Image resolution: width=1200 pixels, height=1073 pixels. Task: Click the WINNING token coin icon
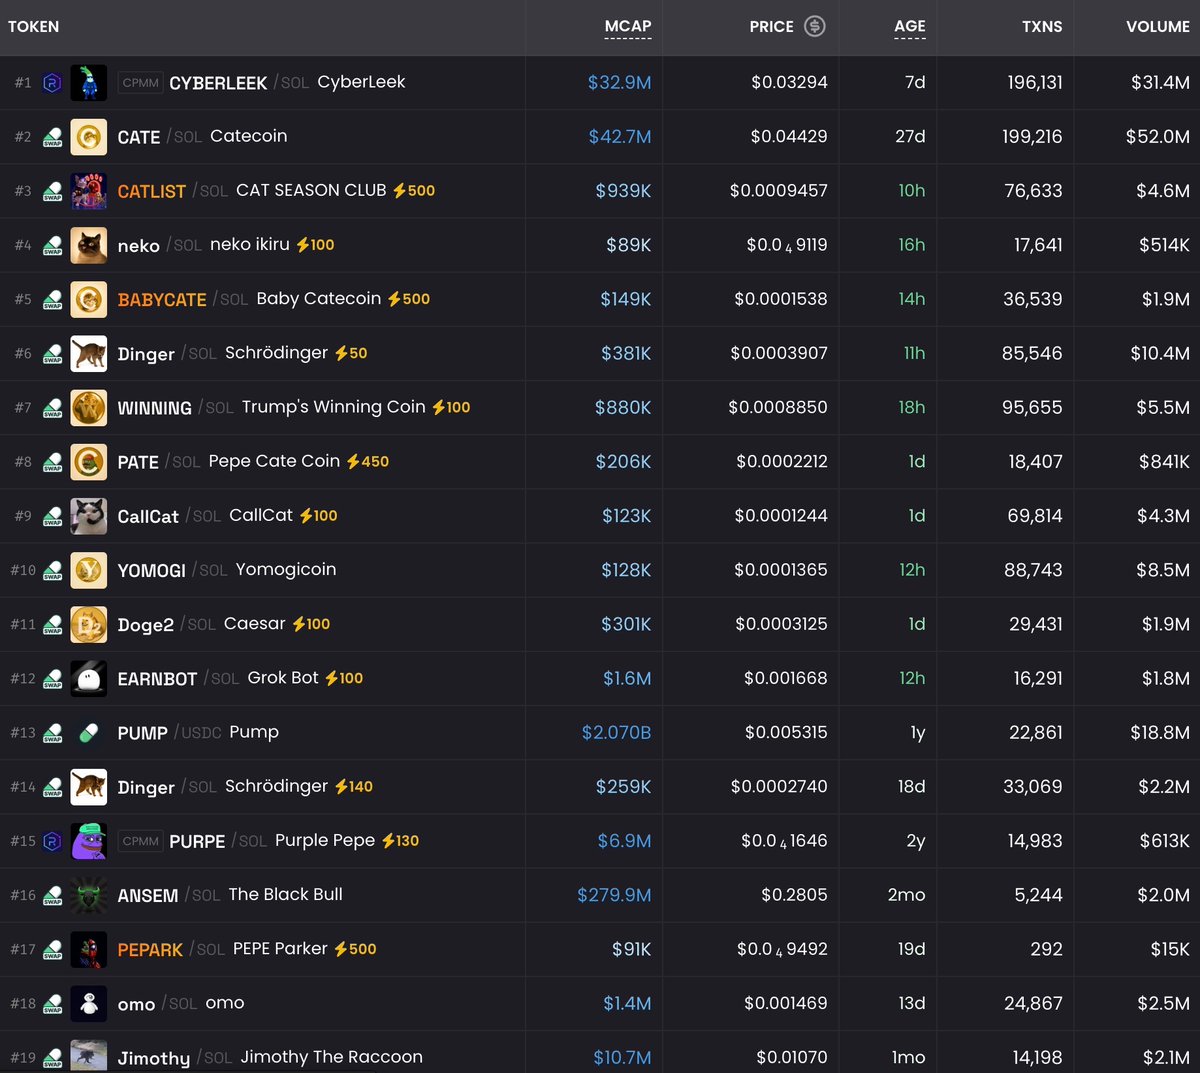pos(89,407)
